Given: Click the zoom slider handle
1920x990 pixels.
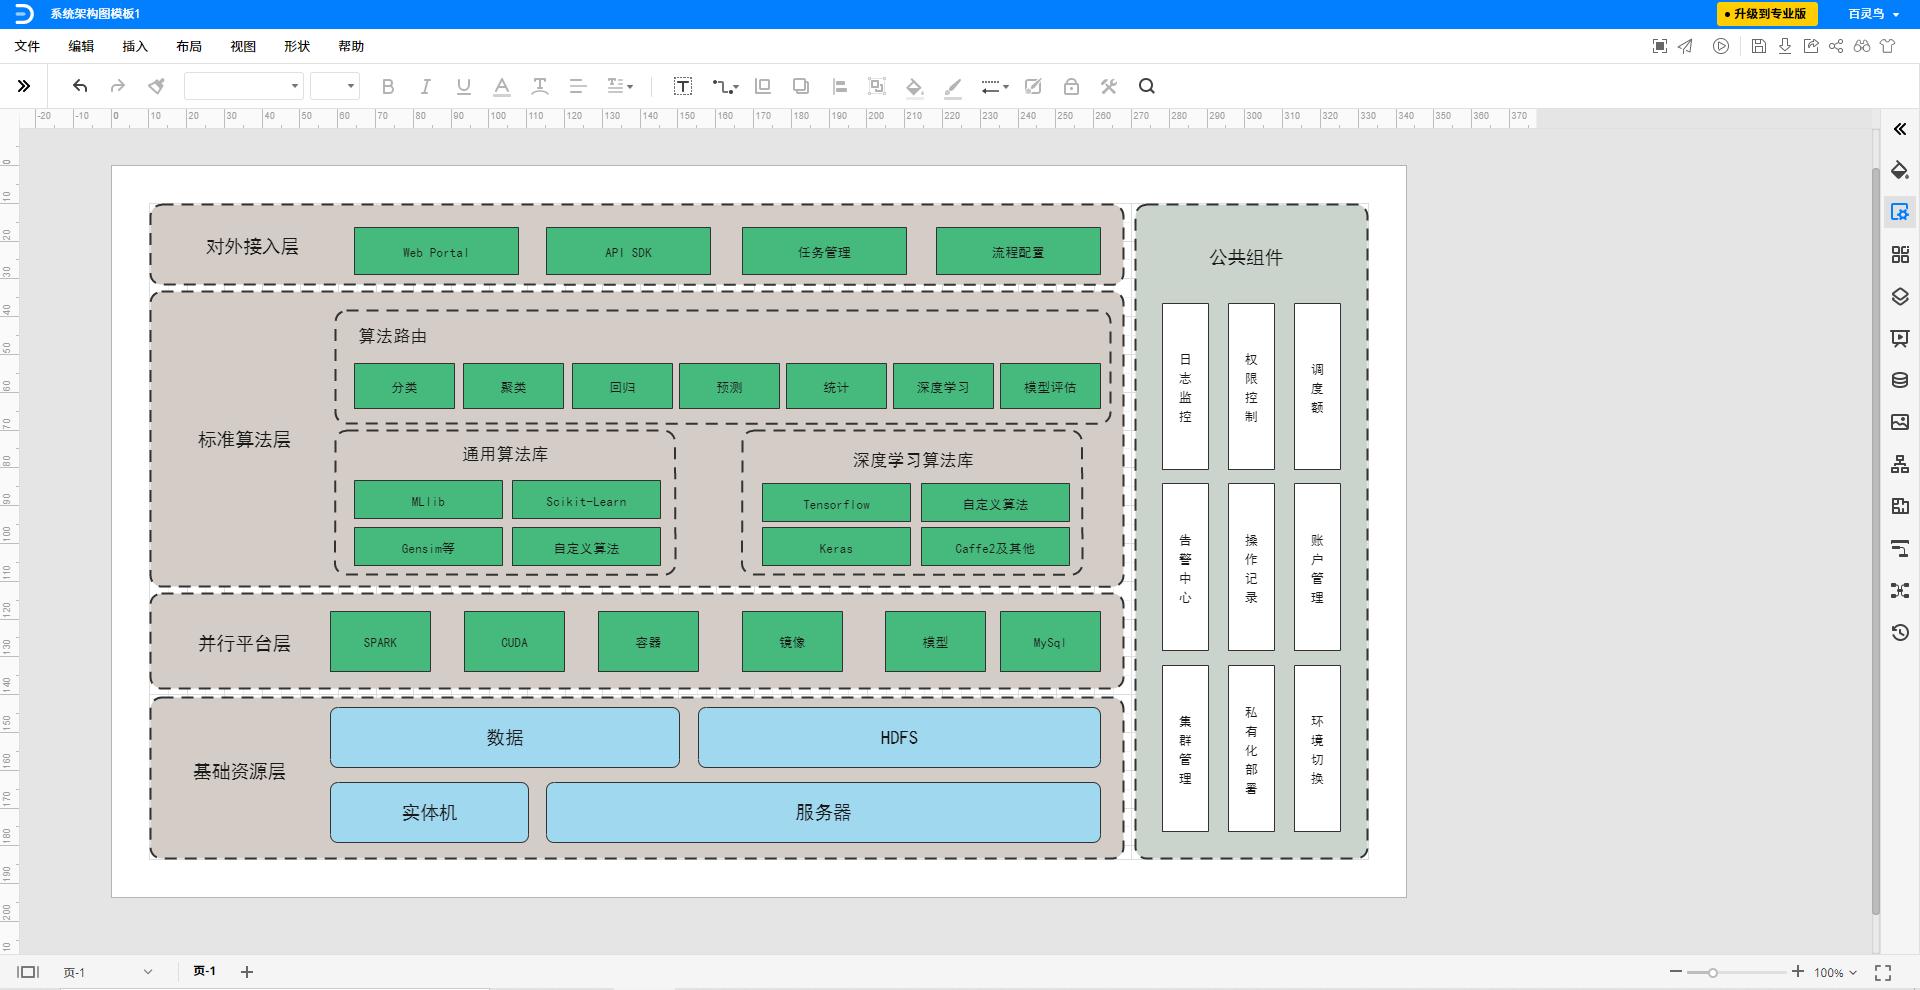Looking at the screenshot, I should pos(1713,972).
